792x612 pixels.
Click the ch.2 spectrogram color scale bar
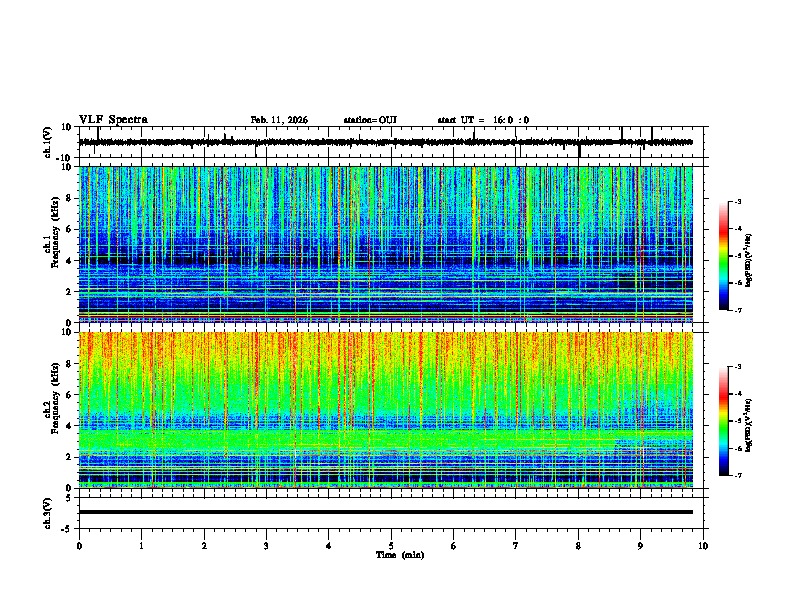tap(723, 421)
